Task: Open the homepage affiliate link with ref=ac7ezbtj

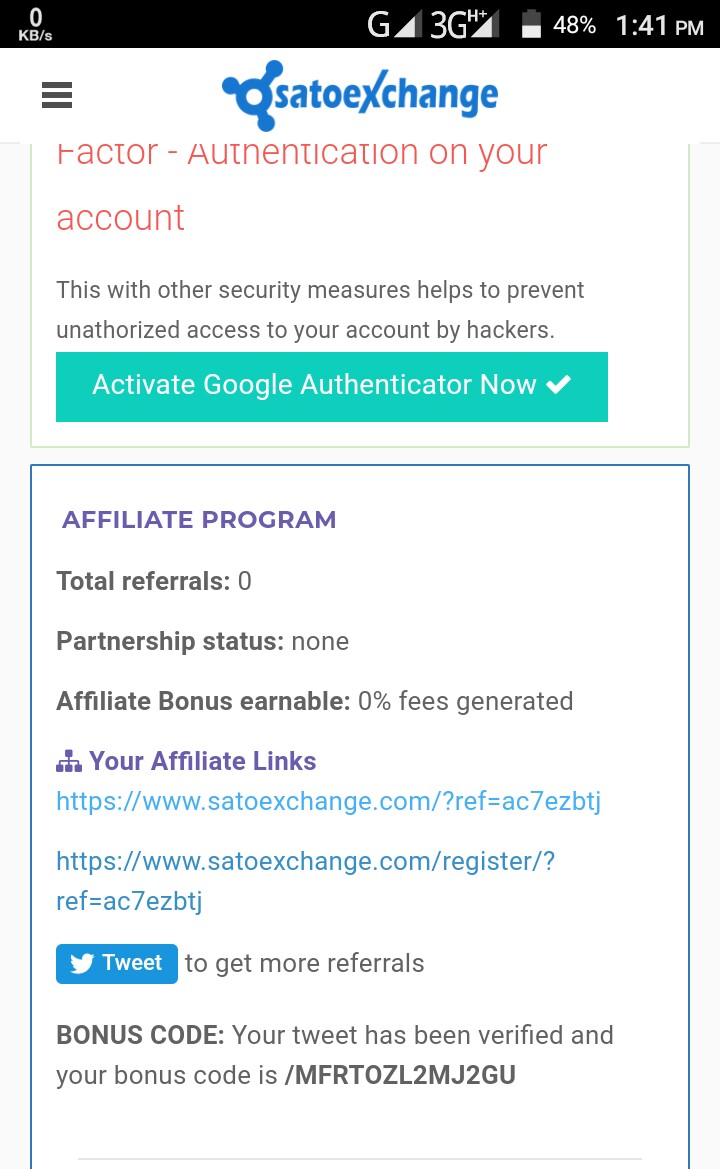Action: [328, 801]
